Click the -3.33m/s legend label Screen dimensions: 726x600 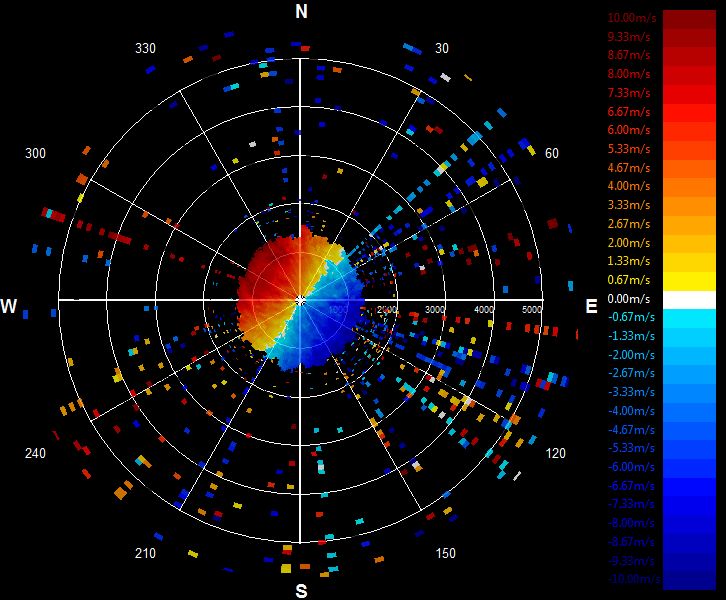tap(632, 392)
